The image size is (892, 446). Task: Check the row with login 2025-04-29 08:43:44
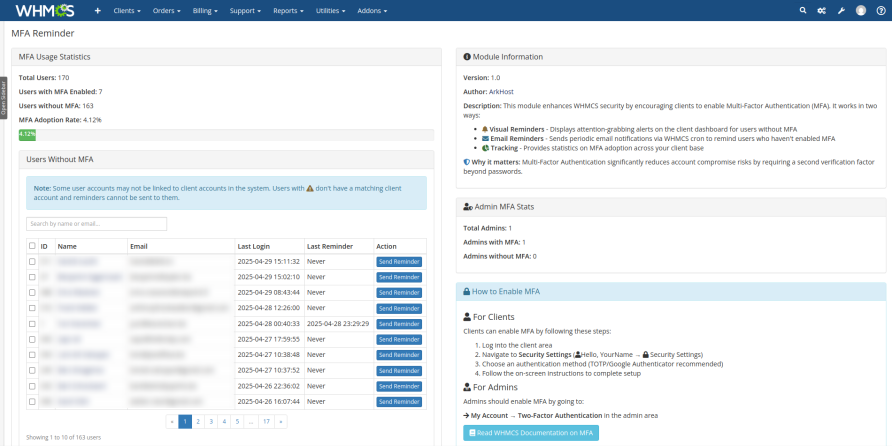(32, 292)
